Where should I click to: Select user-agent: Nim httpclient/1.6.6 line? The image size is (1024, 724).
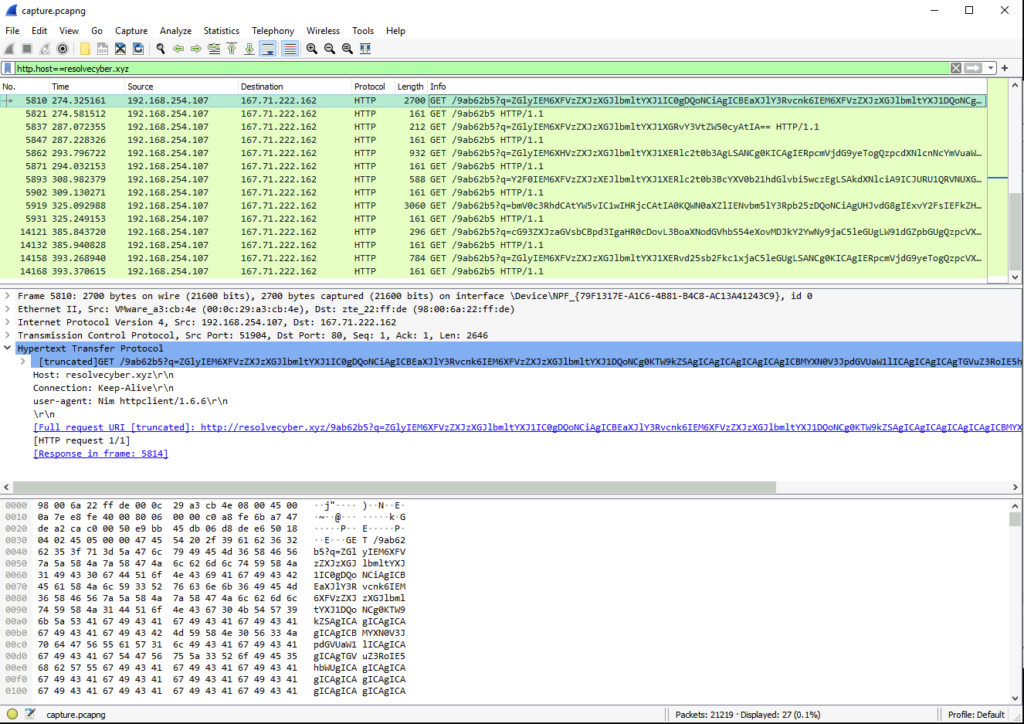click(131, 401)
